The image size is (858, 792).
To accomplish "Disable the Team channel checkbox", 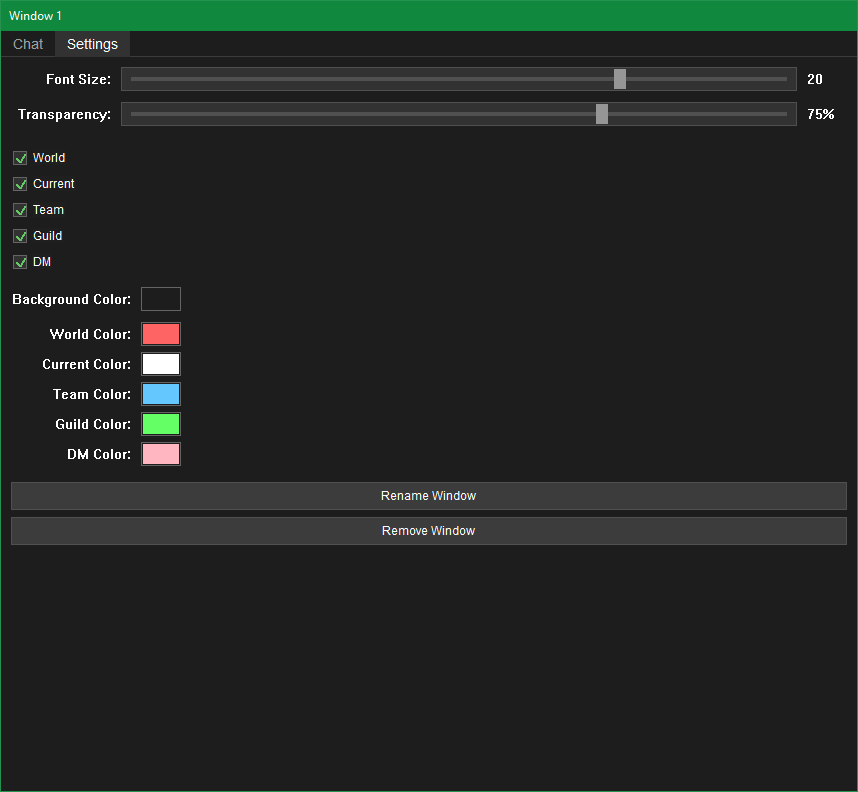I will tap(20, 210).
